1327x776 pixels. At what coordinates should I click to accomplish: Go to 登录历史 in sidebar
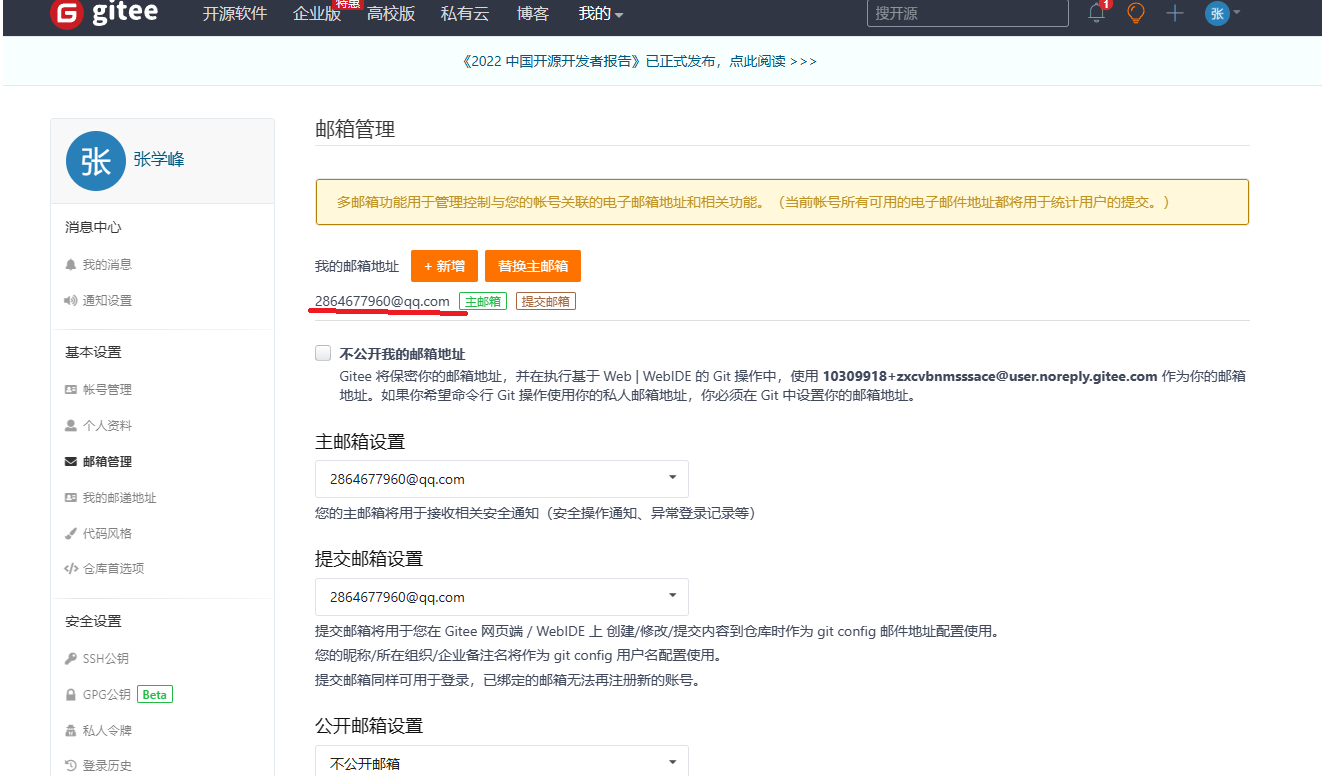point(107,766)
